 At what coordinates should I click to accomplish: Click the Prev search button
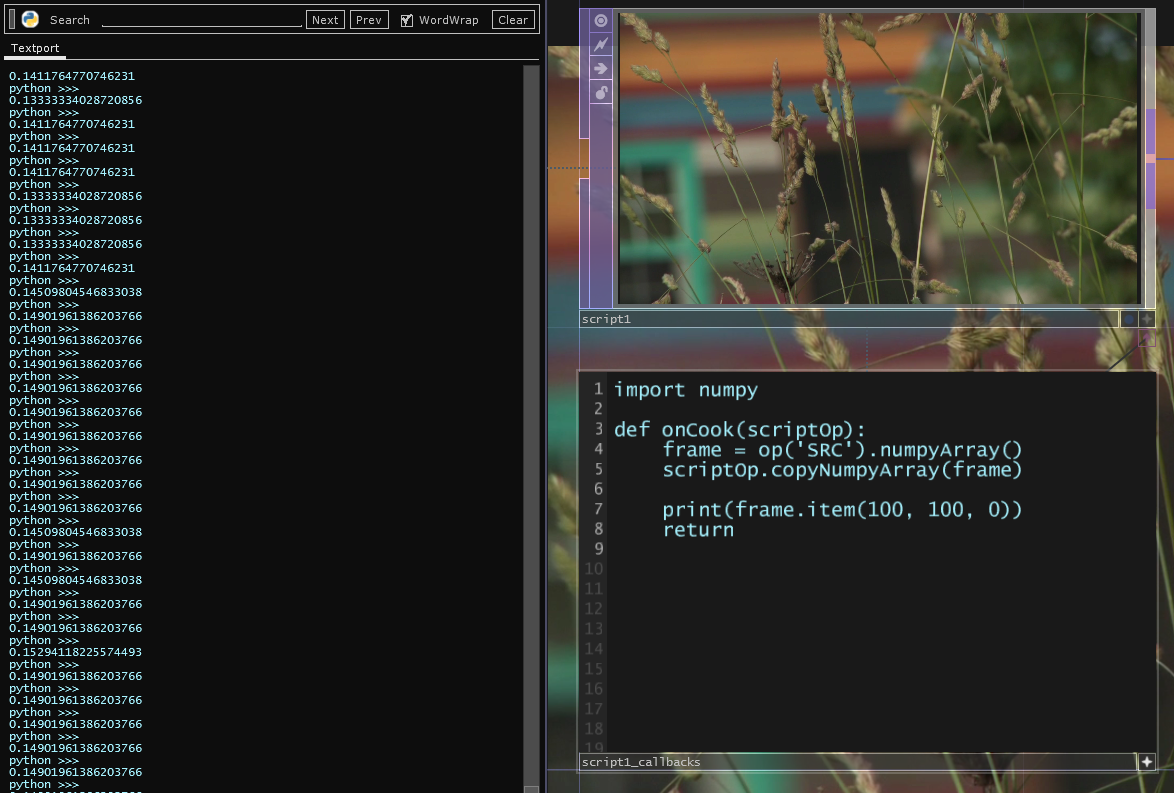369,20
